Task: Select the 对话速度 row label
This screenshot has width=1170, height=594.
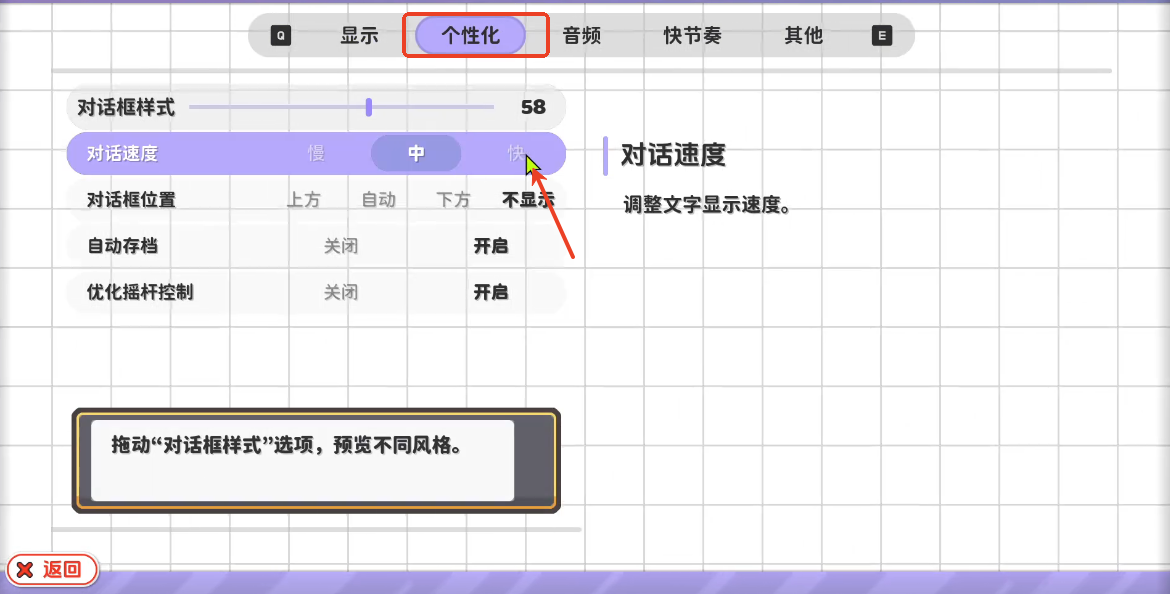Action: click(122, 154)
